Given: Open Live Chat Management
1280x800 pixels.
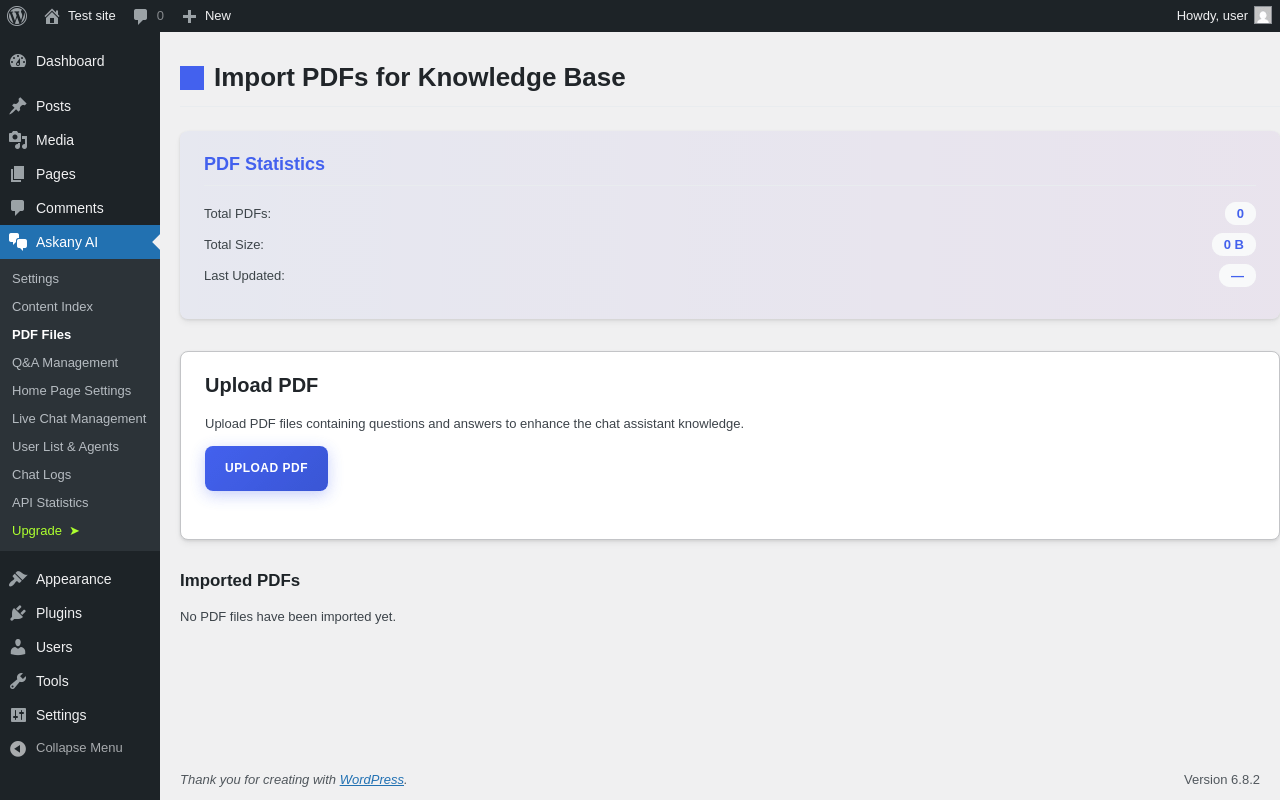Looking at the screenshot, I should coord(79,419).
